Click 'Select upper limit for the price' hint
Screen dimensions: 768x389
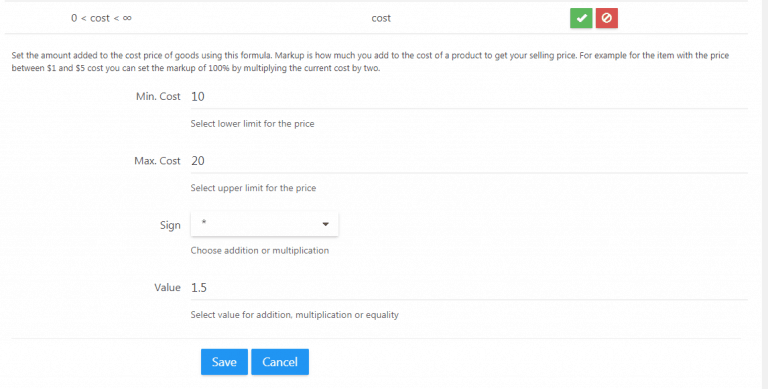click(253, 188)
